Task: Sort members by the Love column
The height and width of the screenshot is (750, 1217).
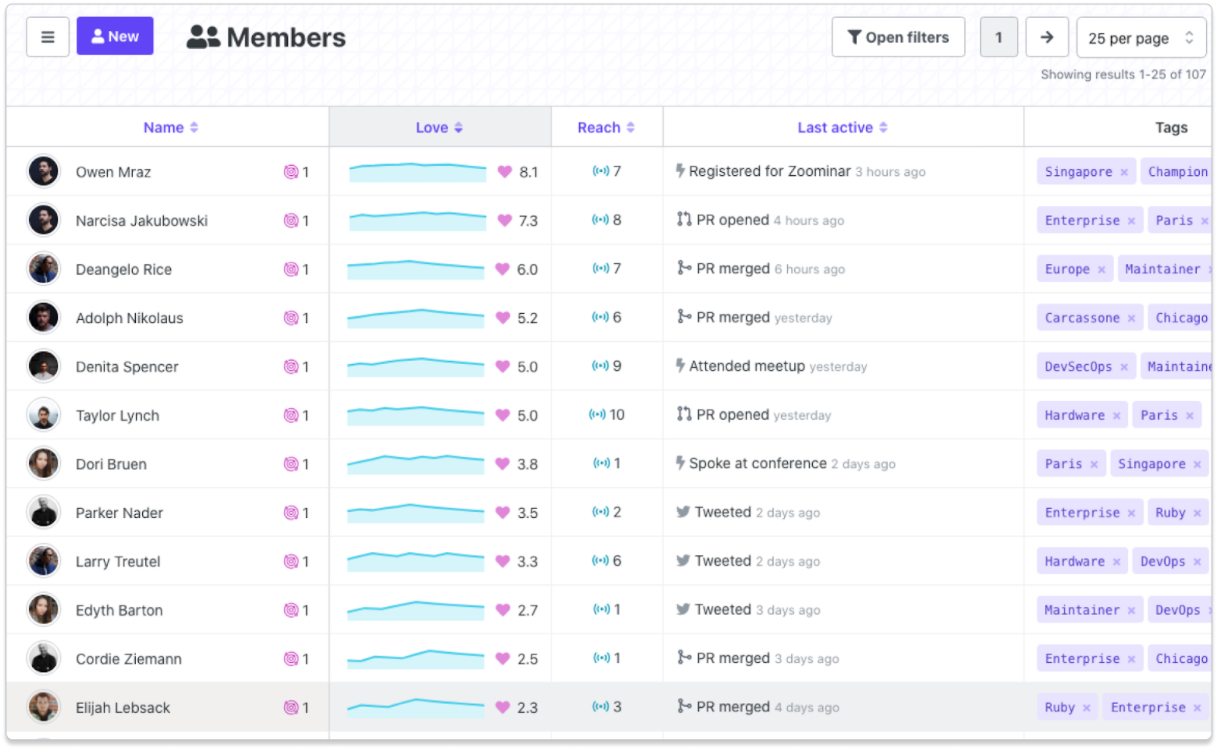Action: 439,127
